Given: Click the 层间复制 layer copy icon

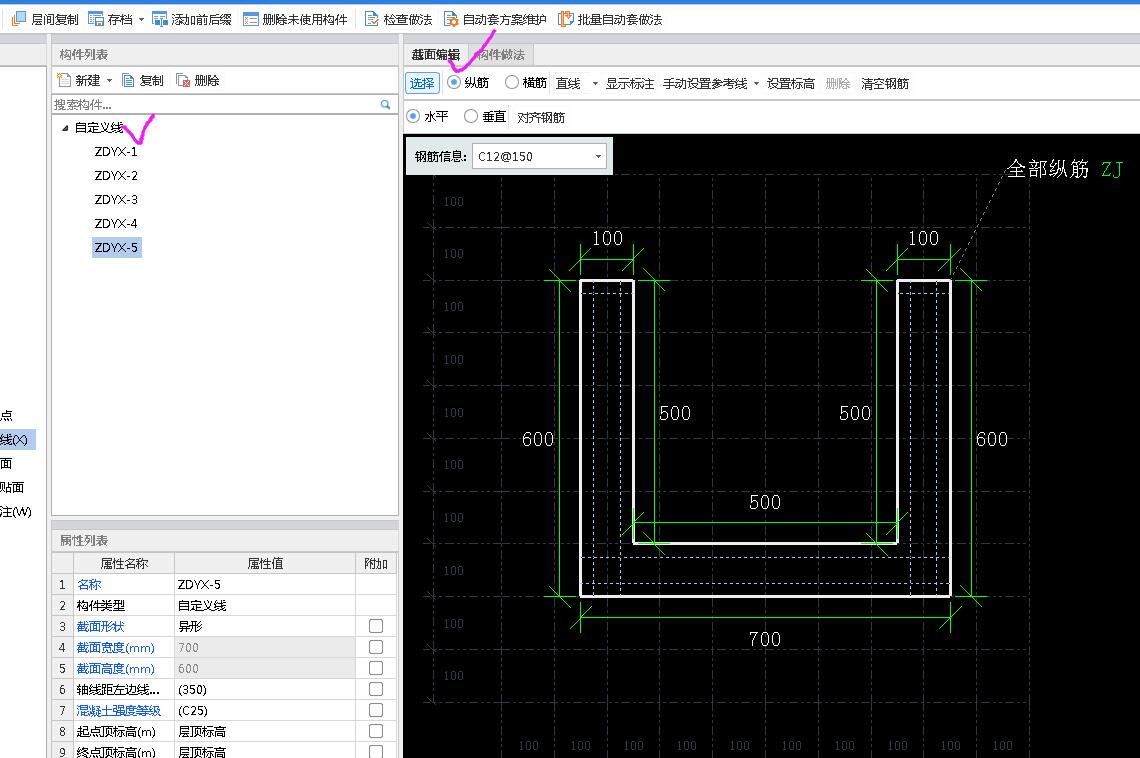Looking at the screenshot, I should [x=19, y=19].
